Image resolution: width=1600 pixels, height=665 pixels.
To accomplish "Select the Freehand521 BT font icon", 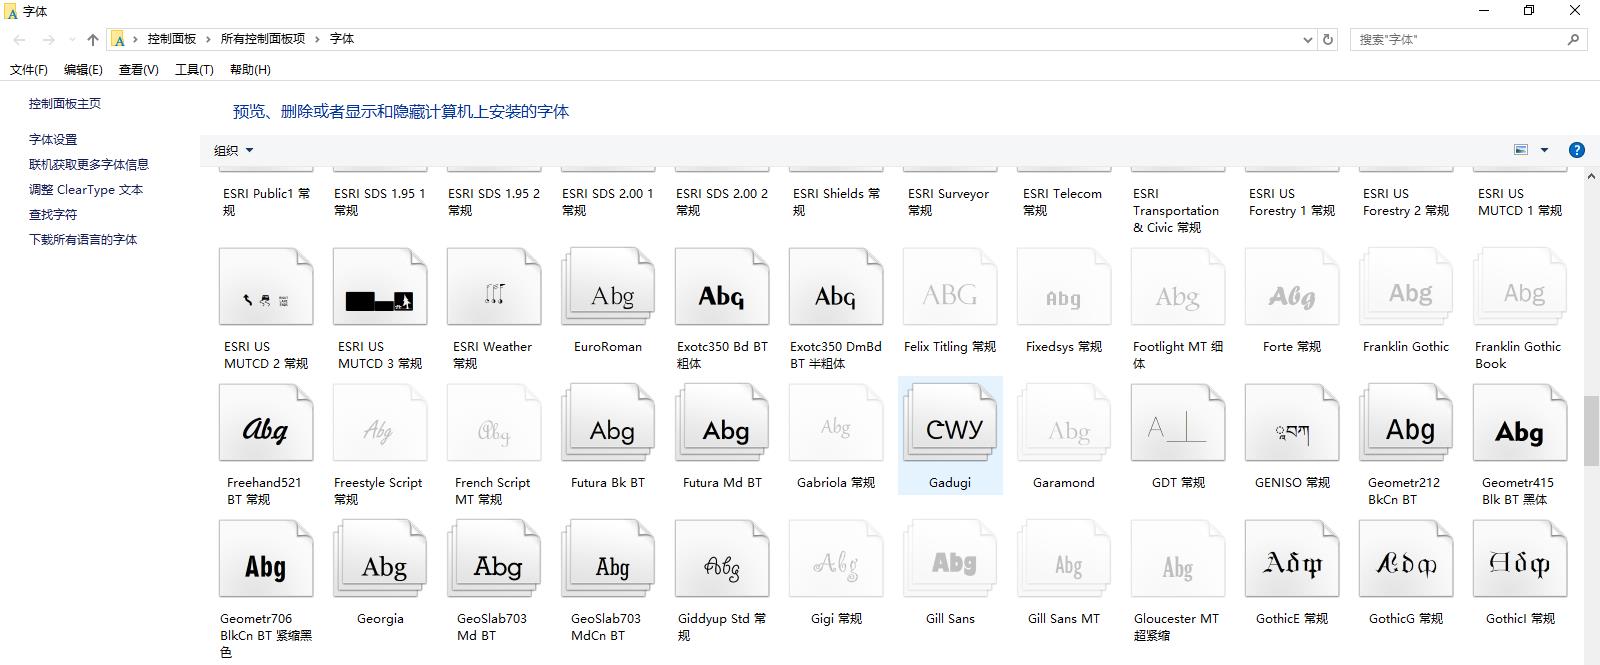I will [x=266, y=424].
